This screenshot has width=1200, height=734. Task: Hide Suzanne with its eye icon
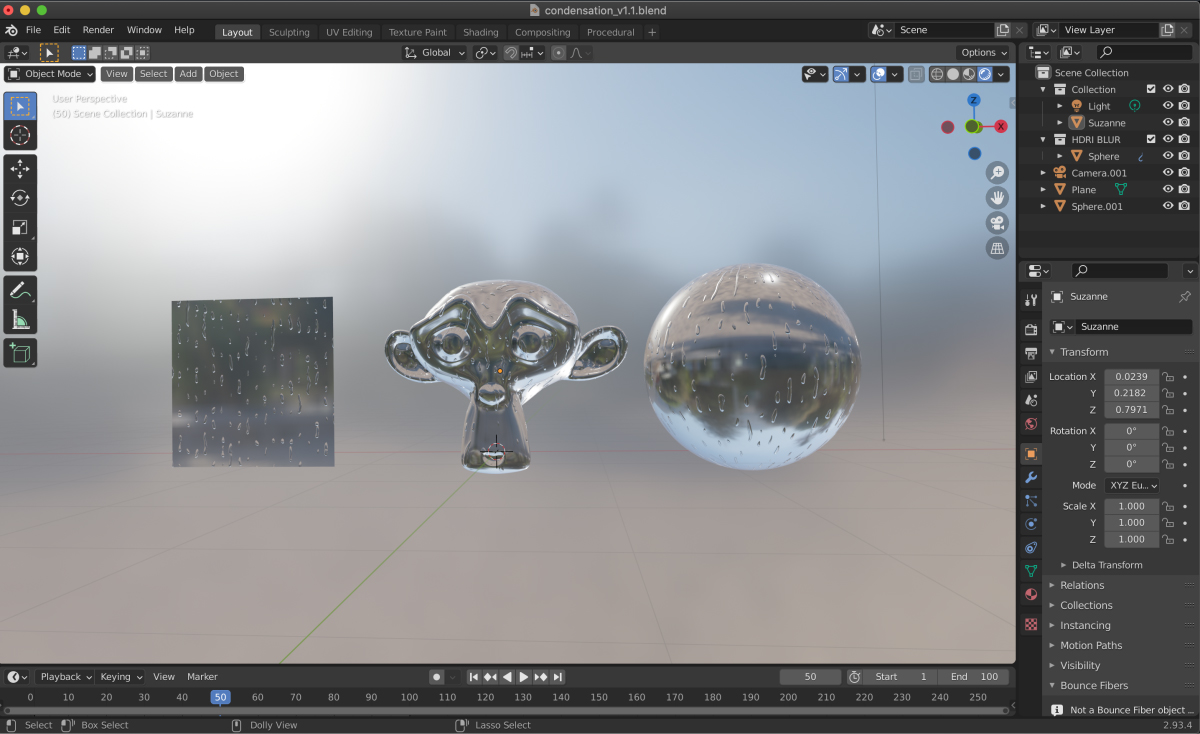[x=1167, y=123]
